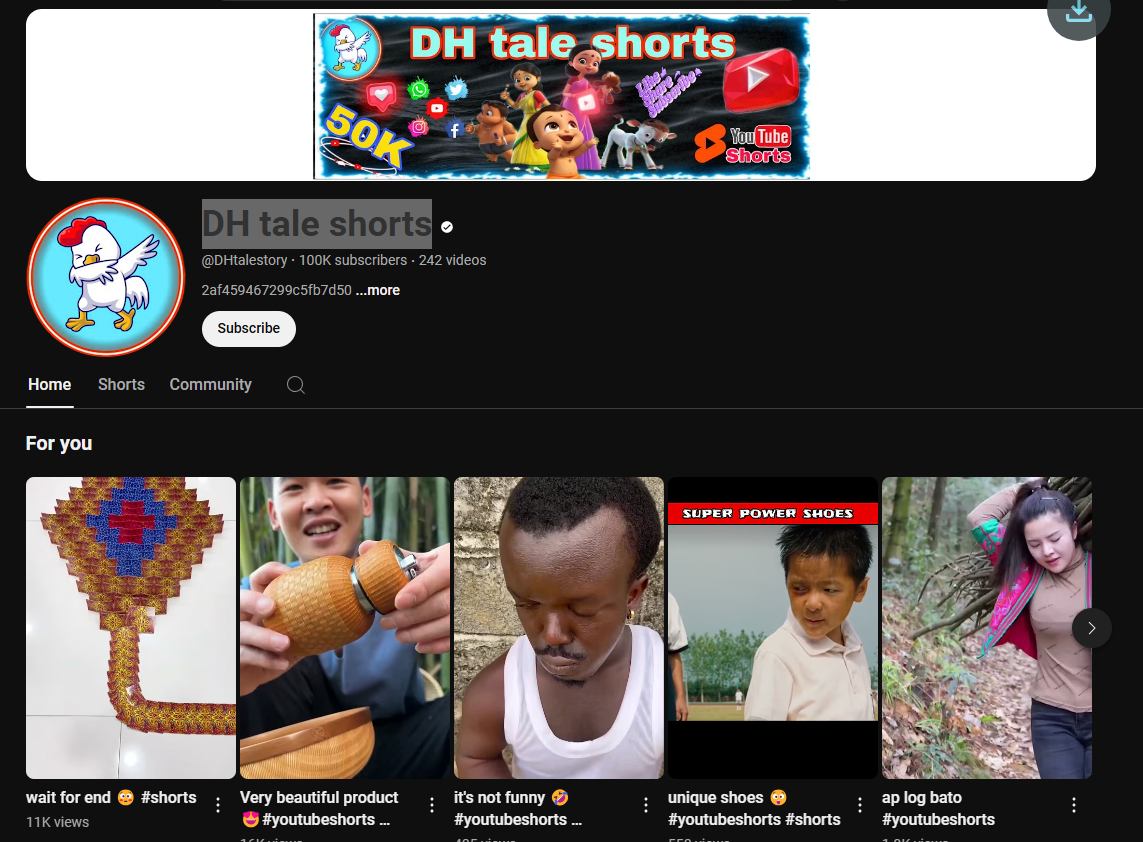1143x842 pixels.
Task: Open options menu for 'Very beautiful product' short
Action: [432, 805]
